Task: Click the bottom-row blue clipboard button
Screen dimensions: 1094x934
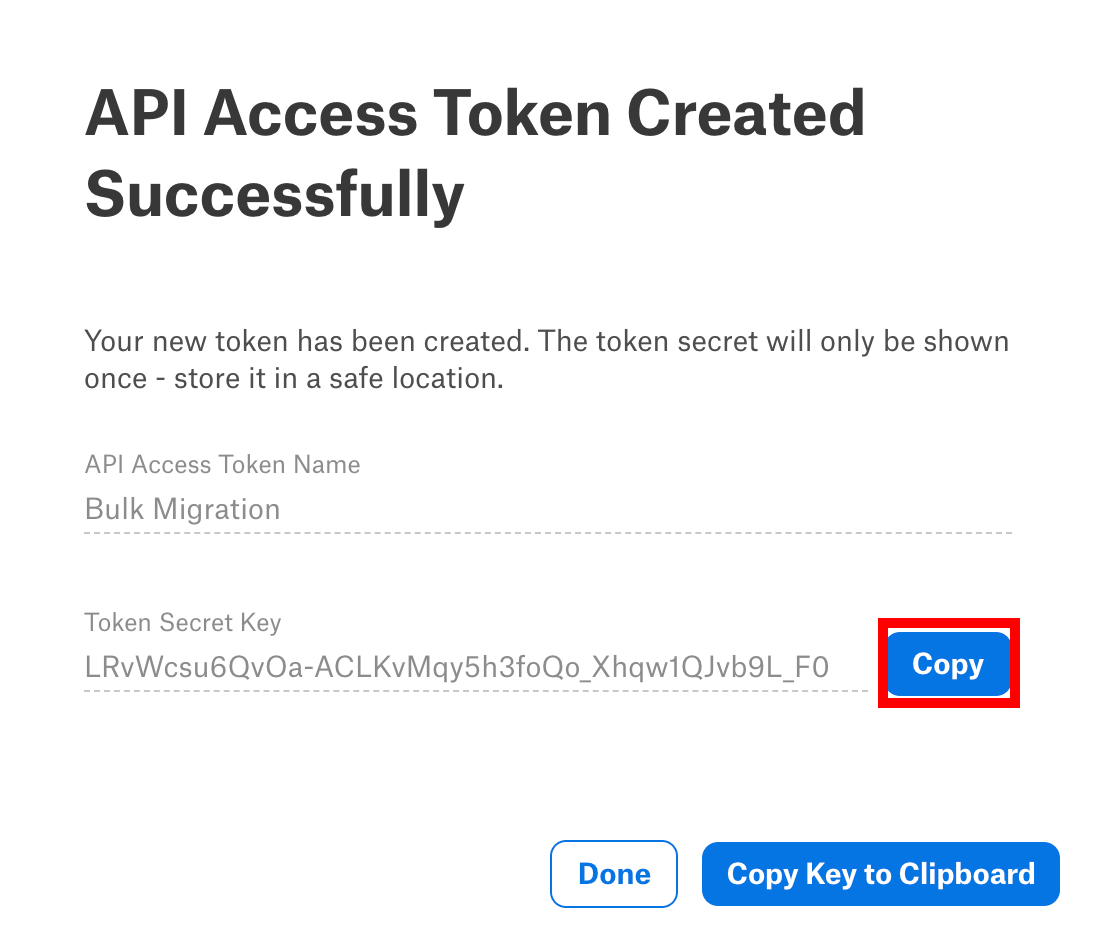Action: 881,873
